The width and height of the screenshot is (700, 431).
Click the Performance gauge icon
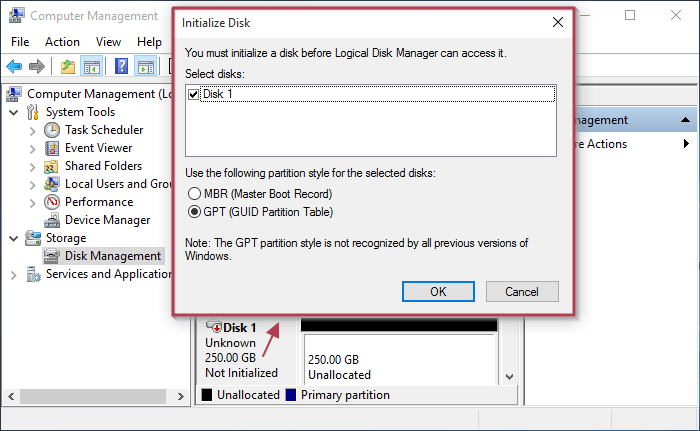(x=53, y=202)
